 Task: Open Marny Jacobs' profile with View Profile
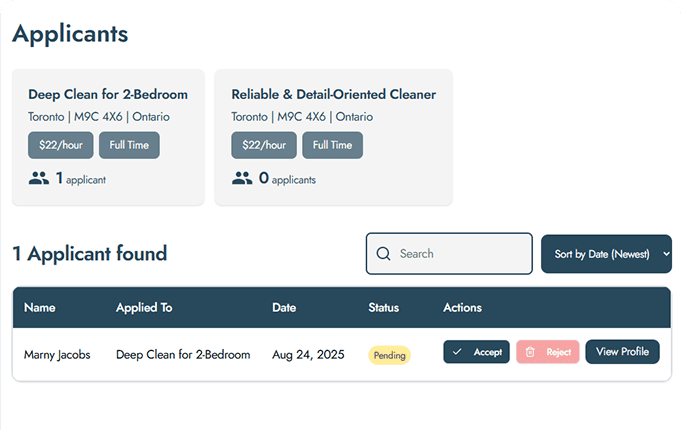622,352
